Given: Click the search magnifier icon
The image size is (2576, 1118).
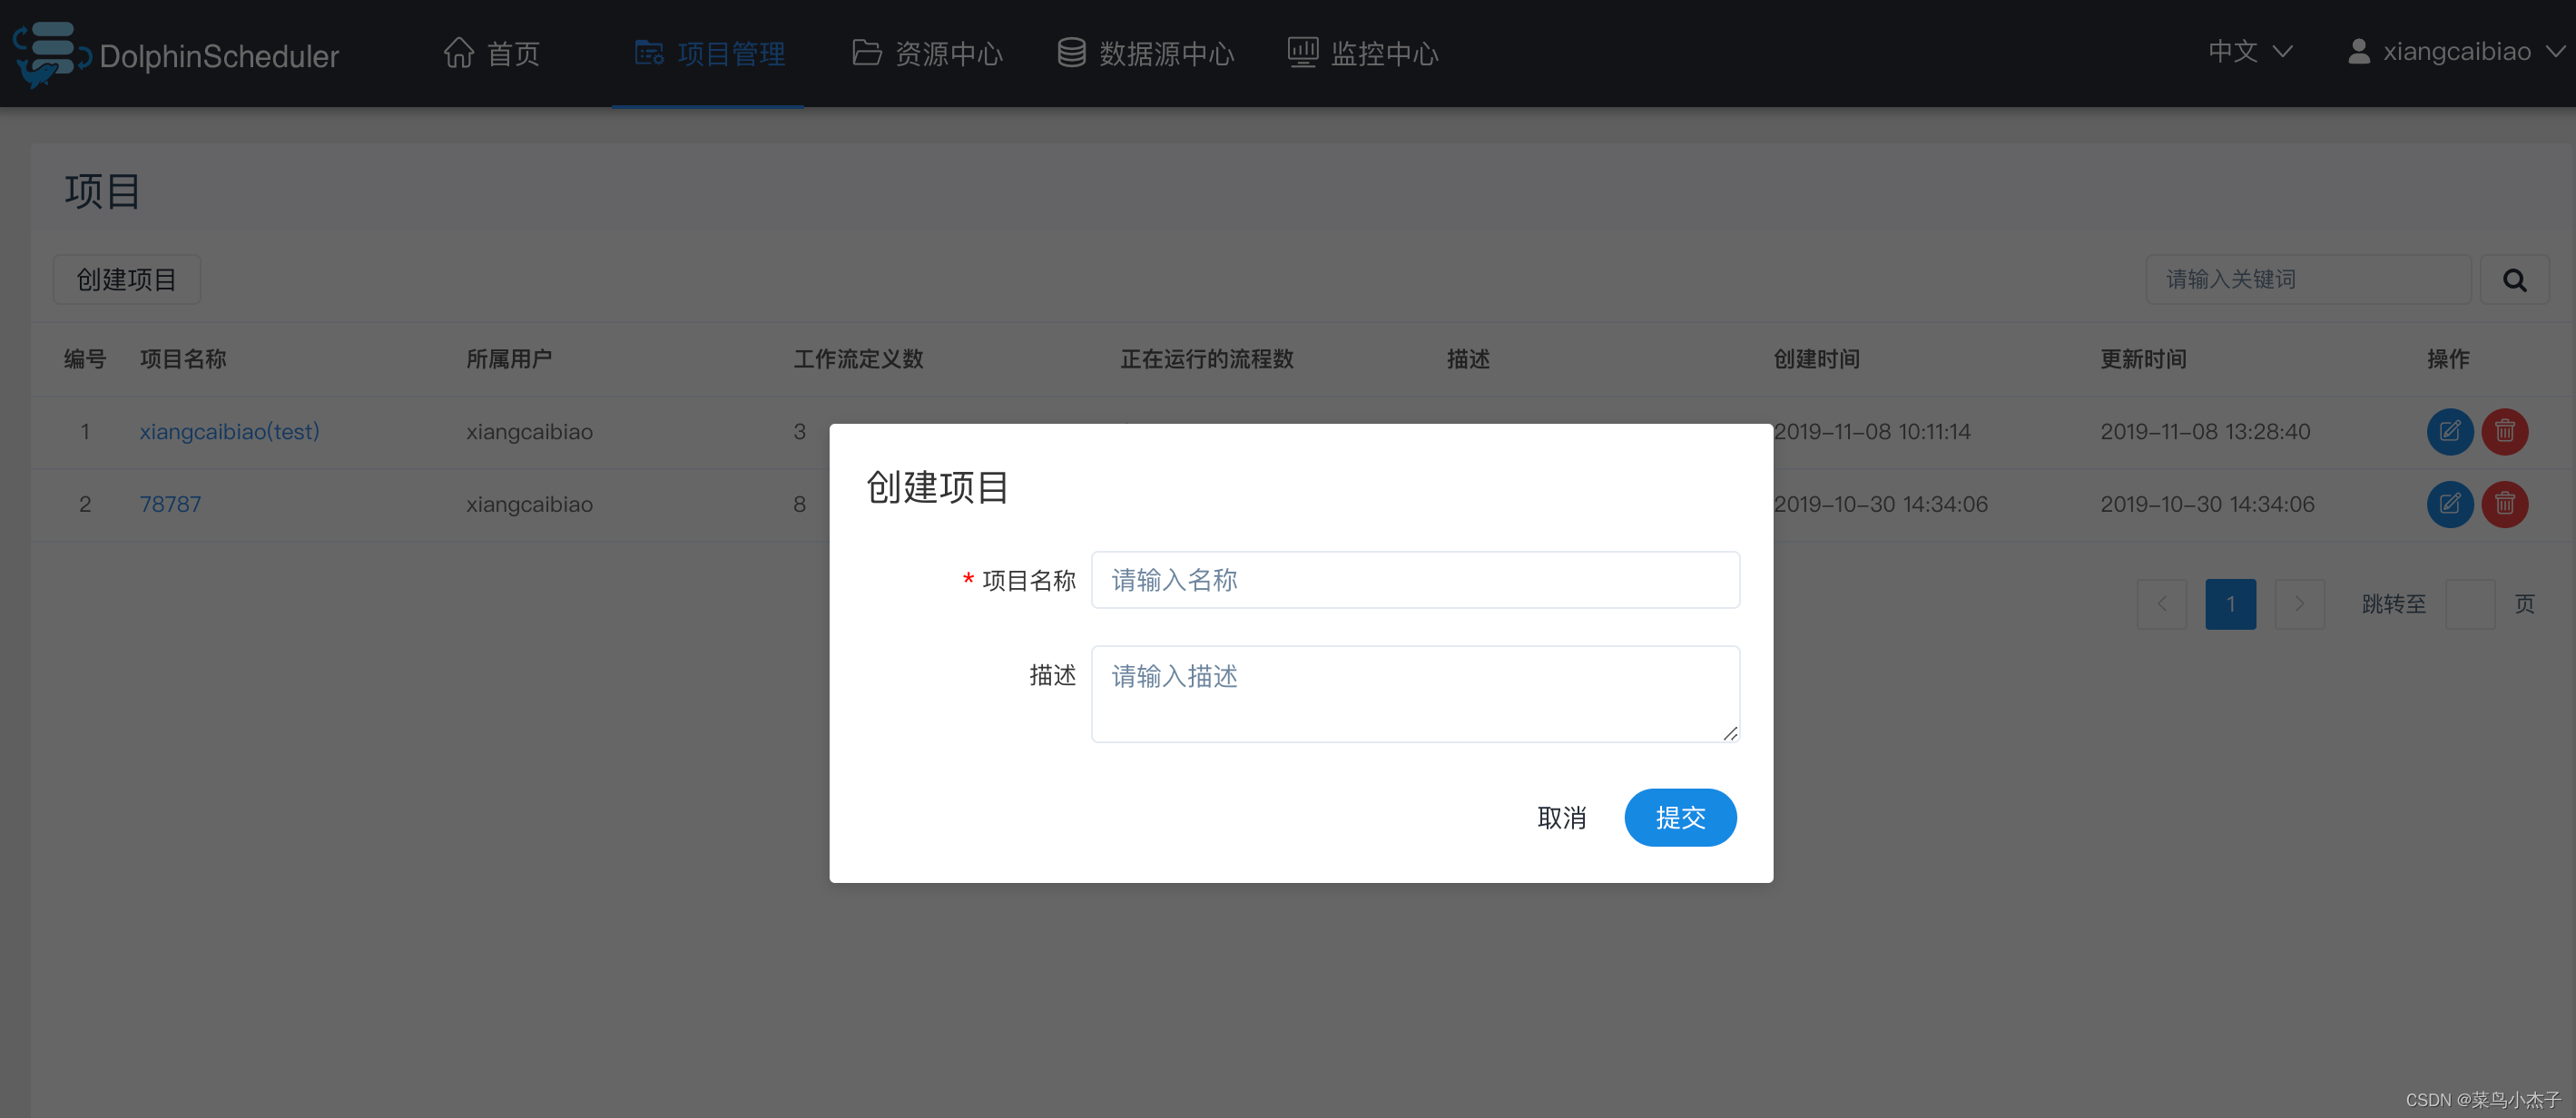Looking at the screenshot, I should pos(2514,280).
